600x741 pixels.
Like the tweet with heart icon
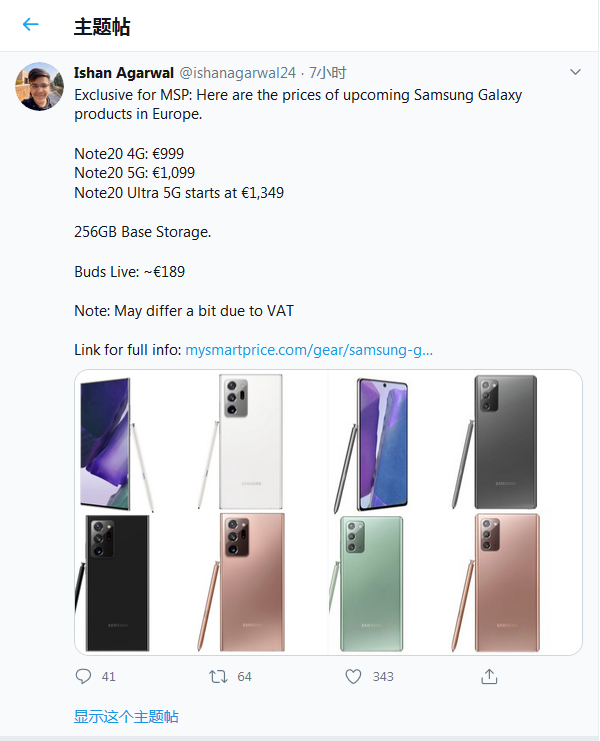(x=353, y=677)
